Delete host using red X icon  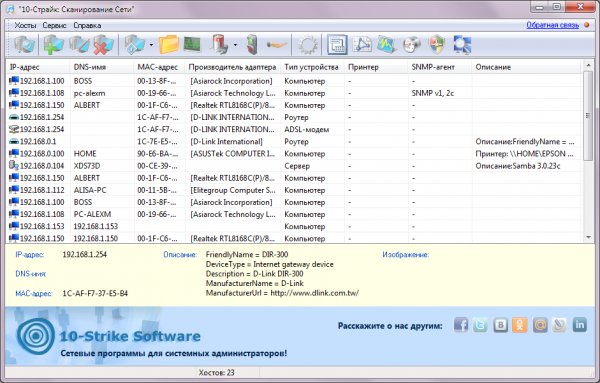pyautogui.click(x=103, y=45)
